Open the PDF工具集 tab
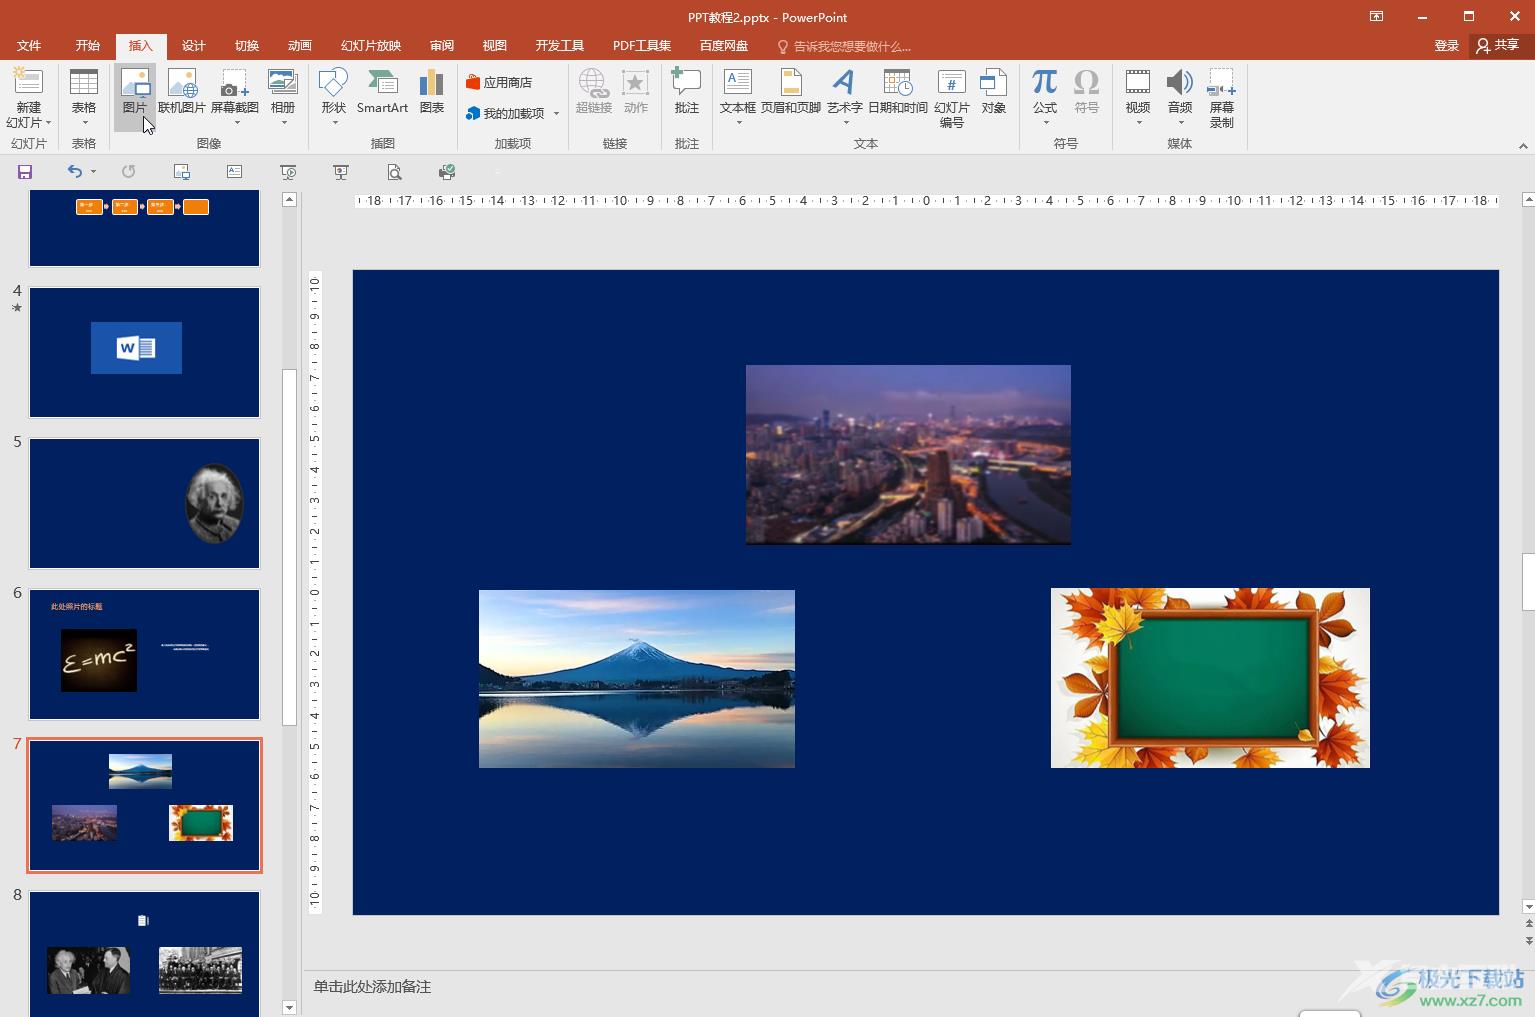The width and height of the screenshot is (1535, 1017). tap(642, 46)
